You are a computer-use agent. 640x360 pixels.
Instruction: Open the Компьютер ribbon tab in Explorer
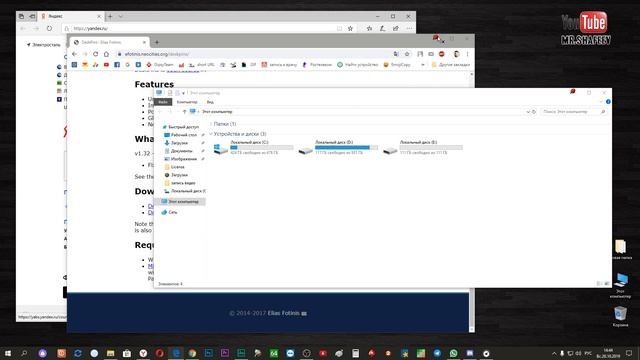tap(187, 102)
